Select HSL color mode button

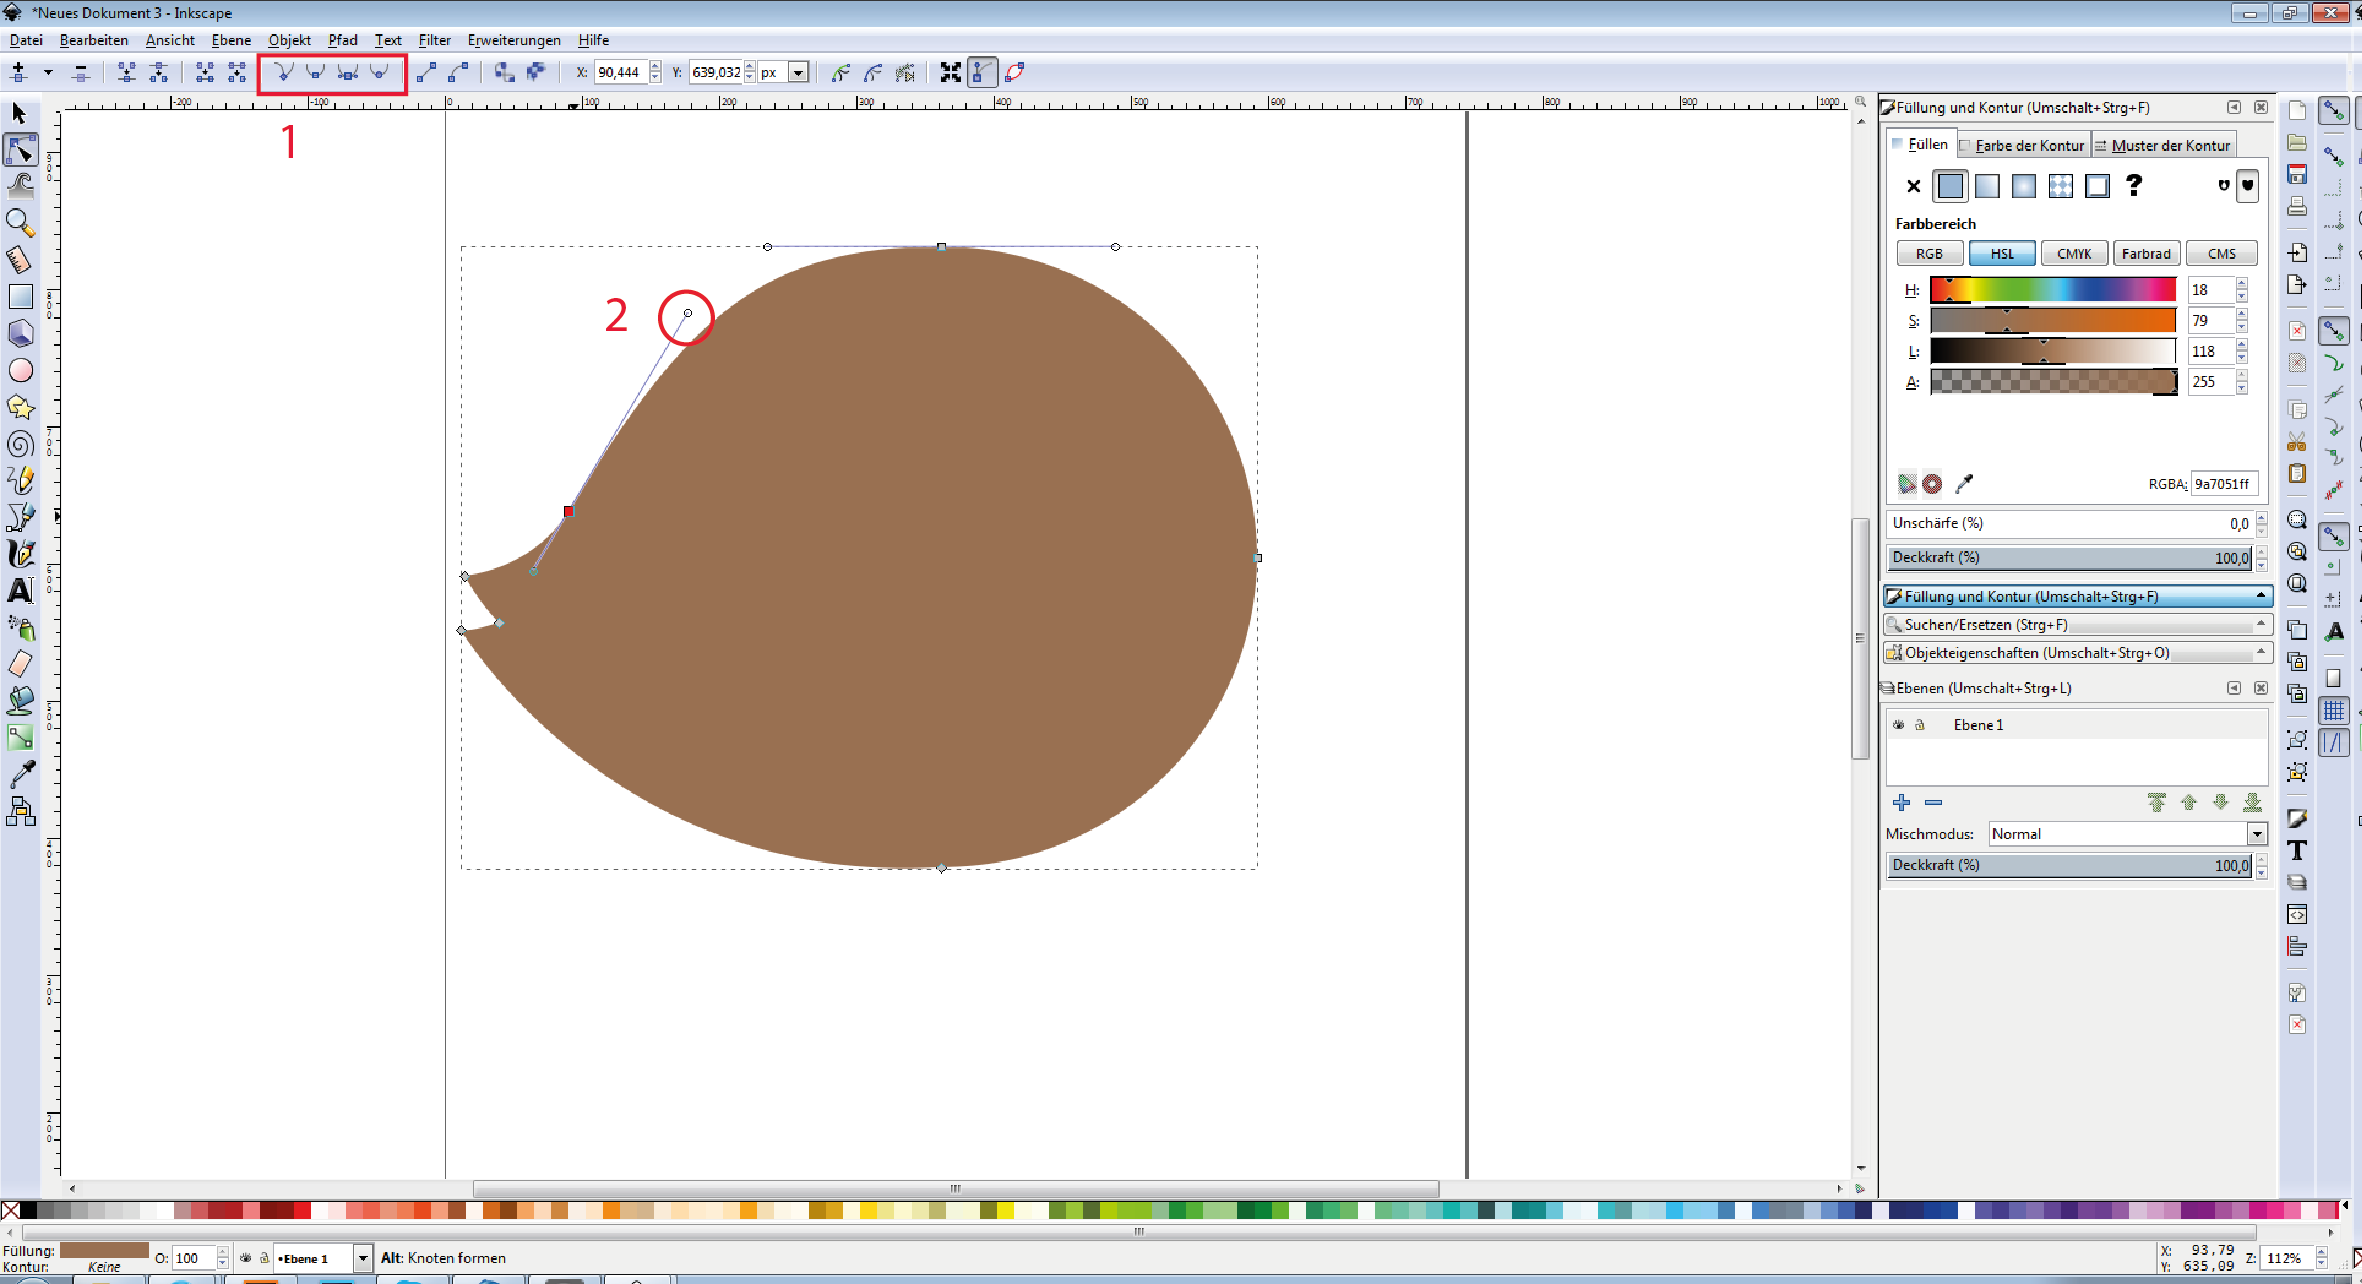point(2002,254)
